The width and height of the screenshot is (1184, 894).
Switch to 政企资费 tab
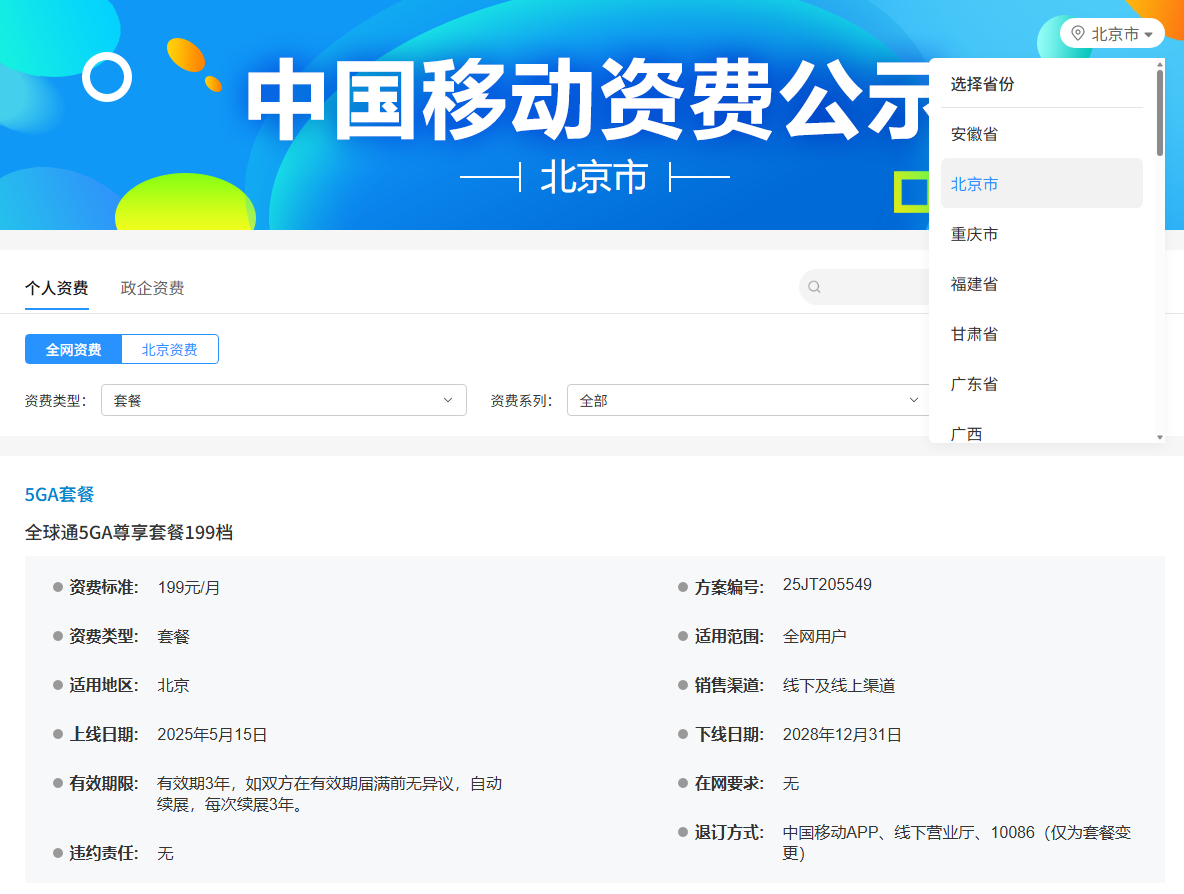coord(152,288)
